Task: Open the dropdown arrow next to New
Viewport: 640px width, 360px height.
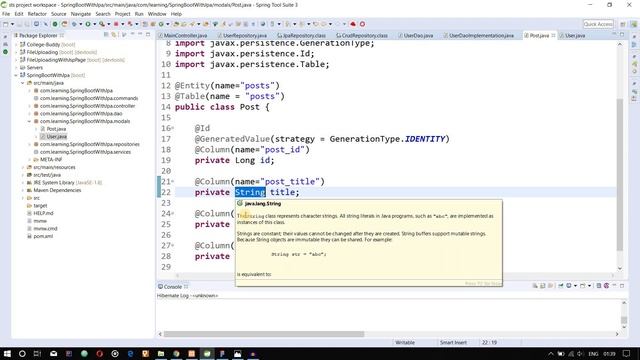Action: click(x=12, y=24)
